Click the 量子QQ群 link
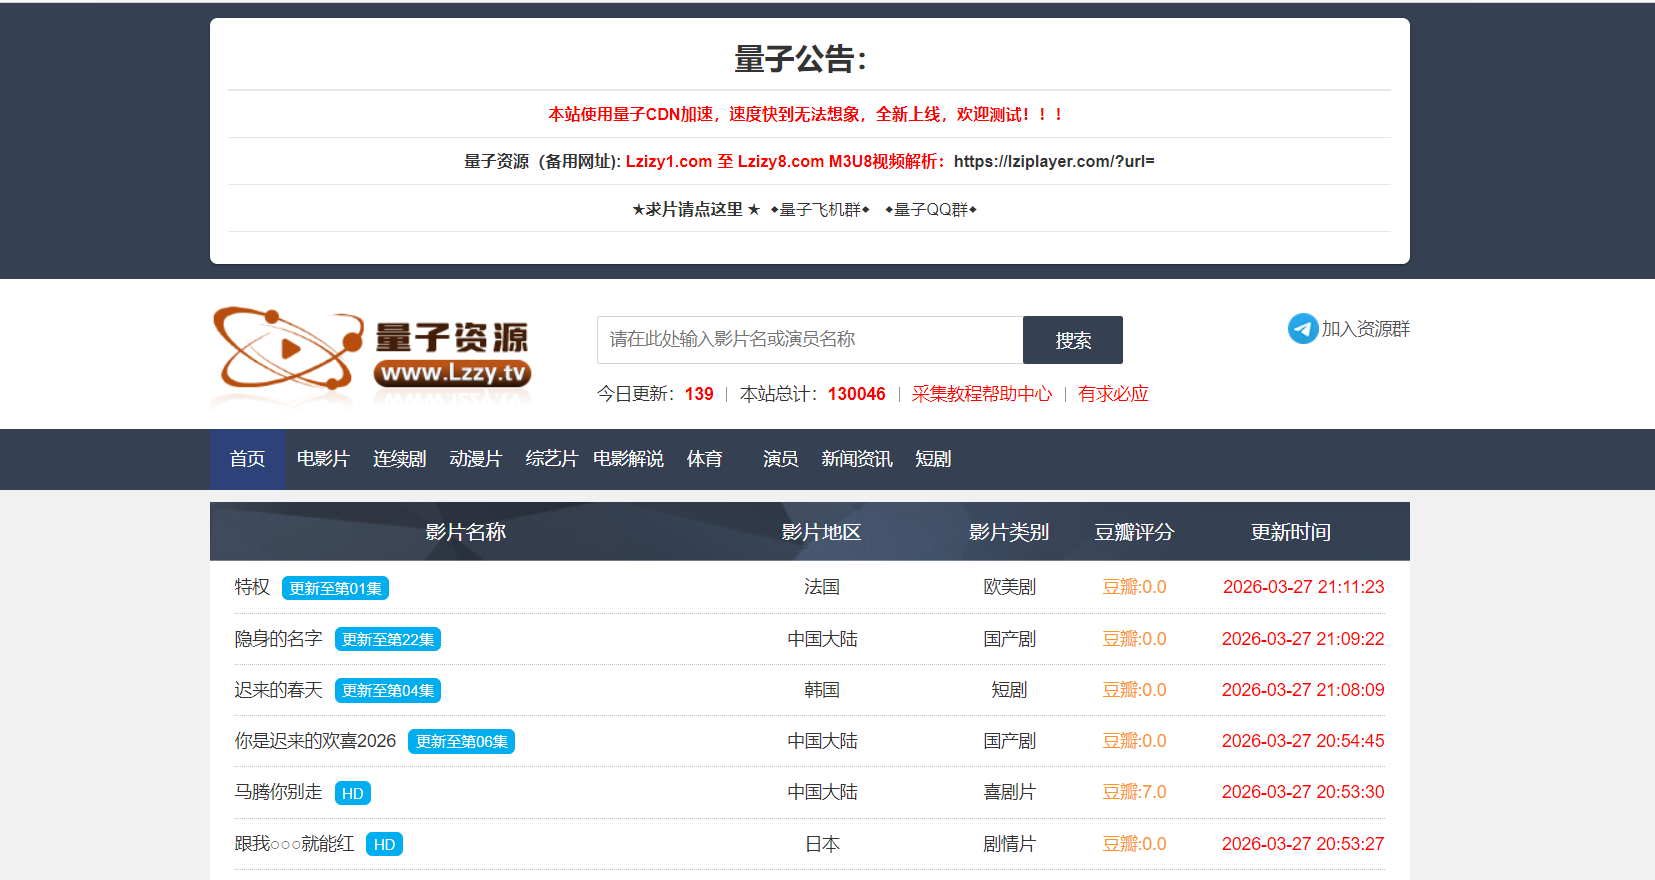Image resolution: width=1655 pixels, height=880 pixels. coord(931,209)
